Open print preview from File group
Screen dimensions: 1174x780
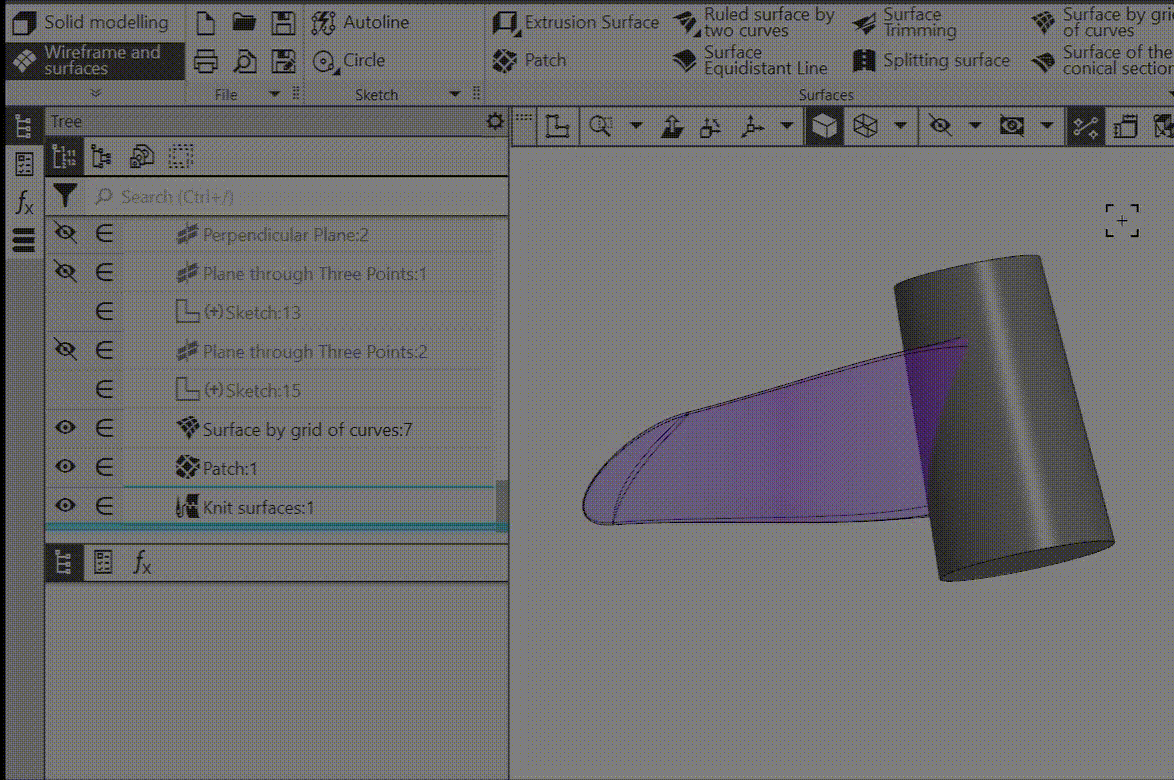pos(245,61)
